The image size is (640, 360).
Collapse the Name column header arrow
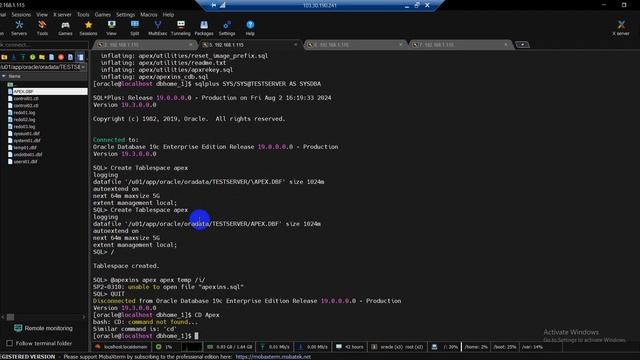pyautogui.click(x=4, y=76)
